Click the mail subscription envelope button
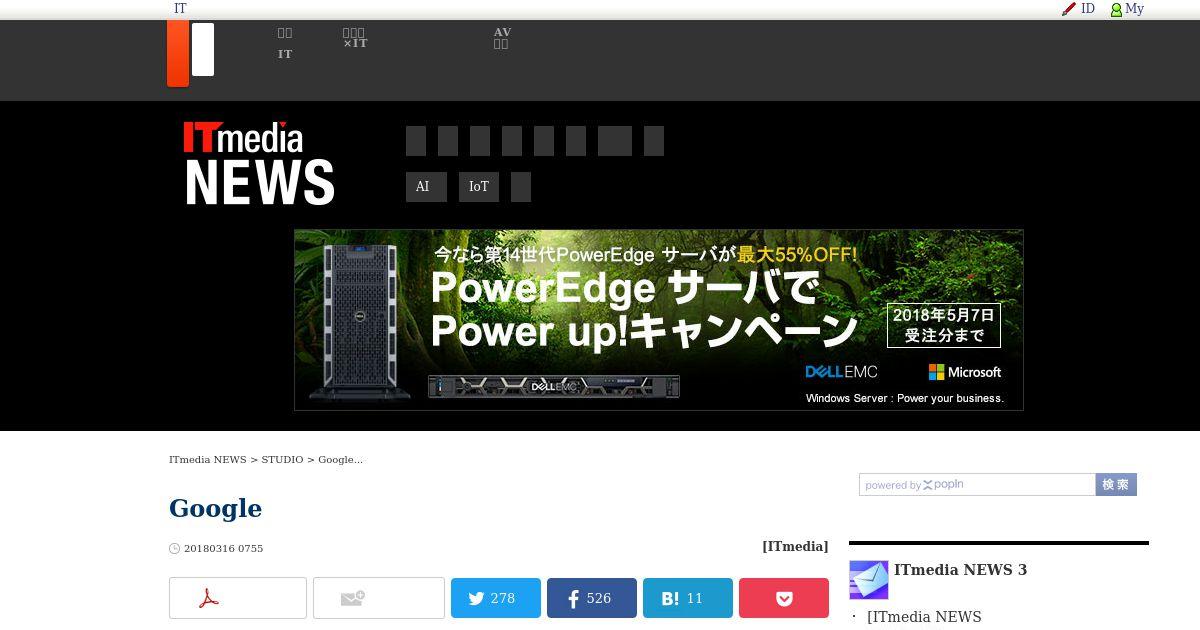The image size is (1200, 630). click(x=379, y=598)
